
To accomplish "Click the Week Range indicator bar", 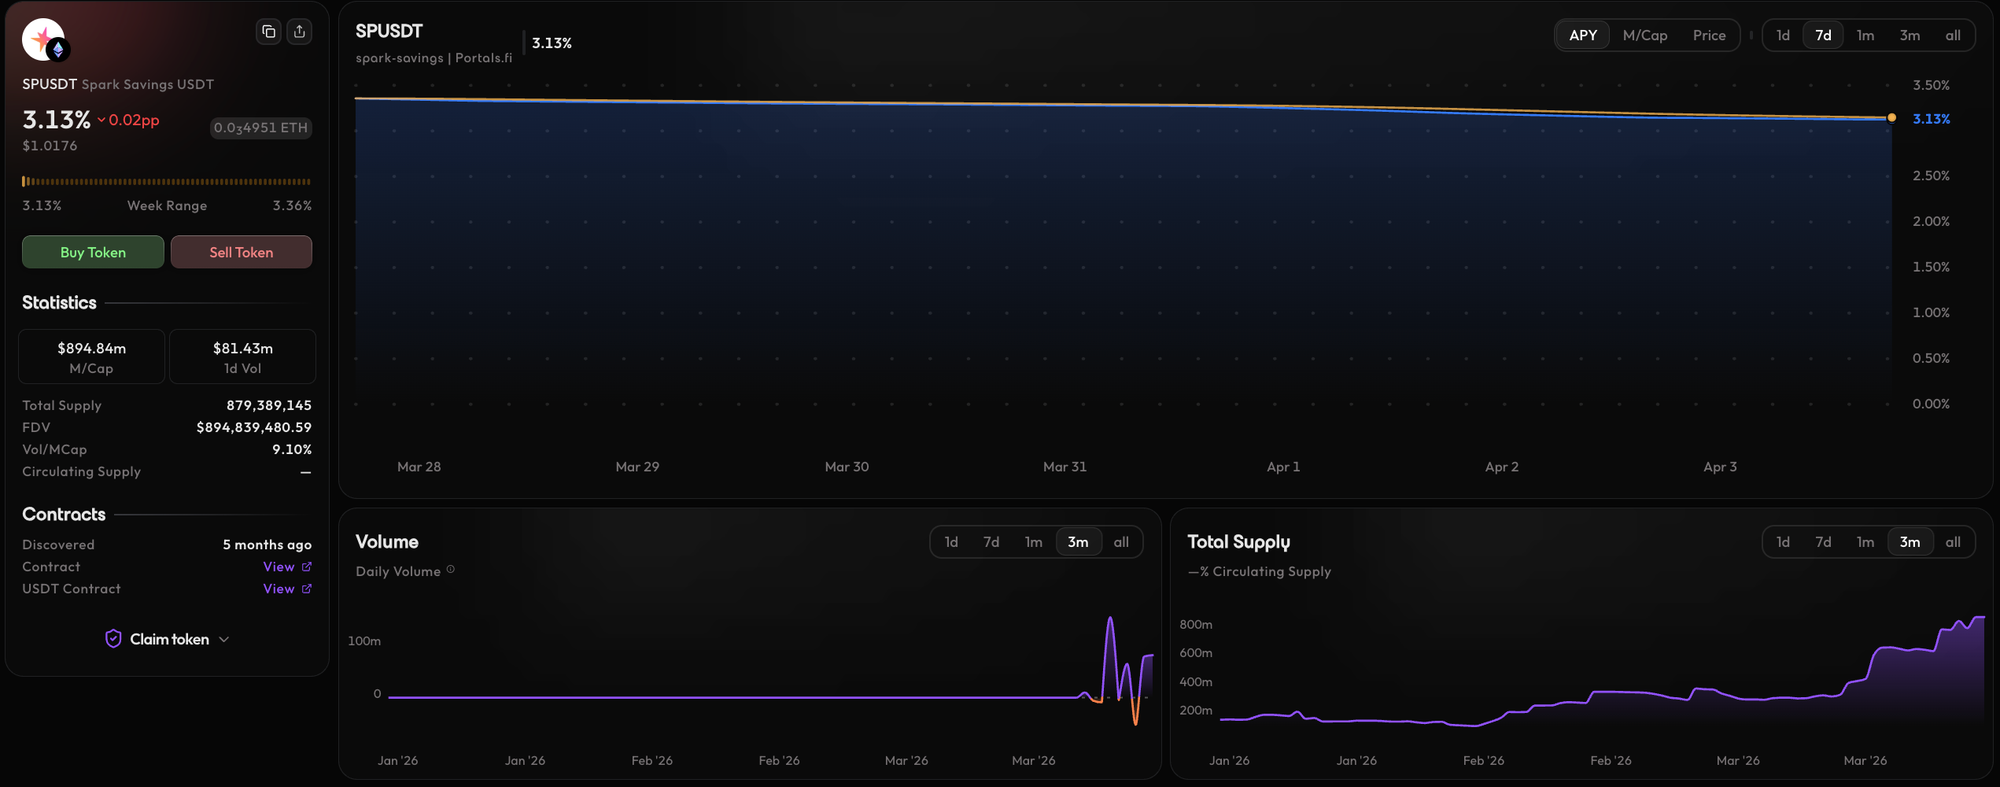I will tap(166, 182).
